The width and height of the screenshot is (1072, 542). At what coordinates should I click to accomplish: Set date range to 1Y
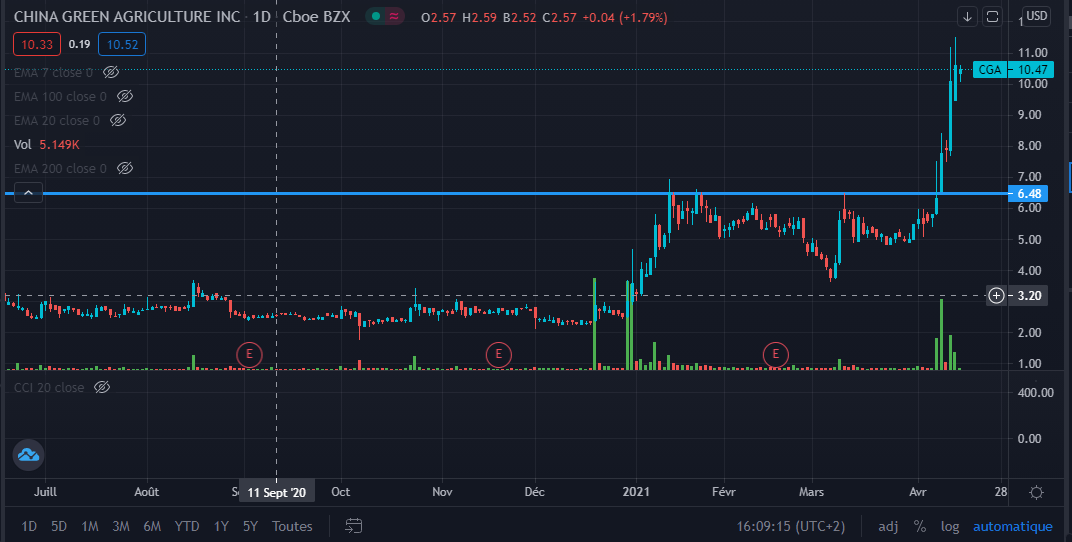click(x=221, y=526)
